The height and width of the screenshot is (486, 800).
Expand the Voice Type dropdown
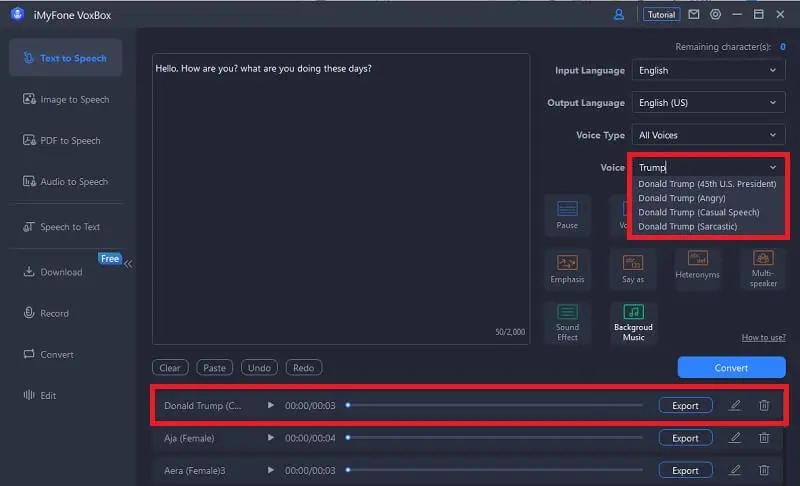point(708,135)
